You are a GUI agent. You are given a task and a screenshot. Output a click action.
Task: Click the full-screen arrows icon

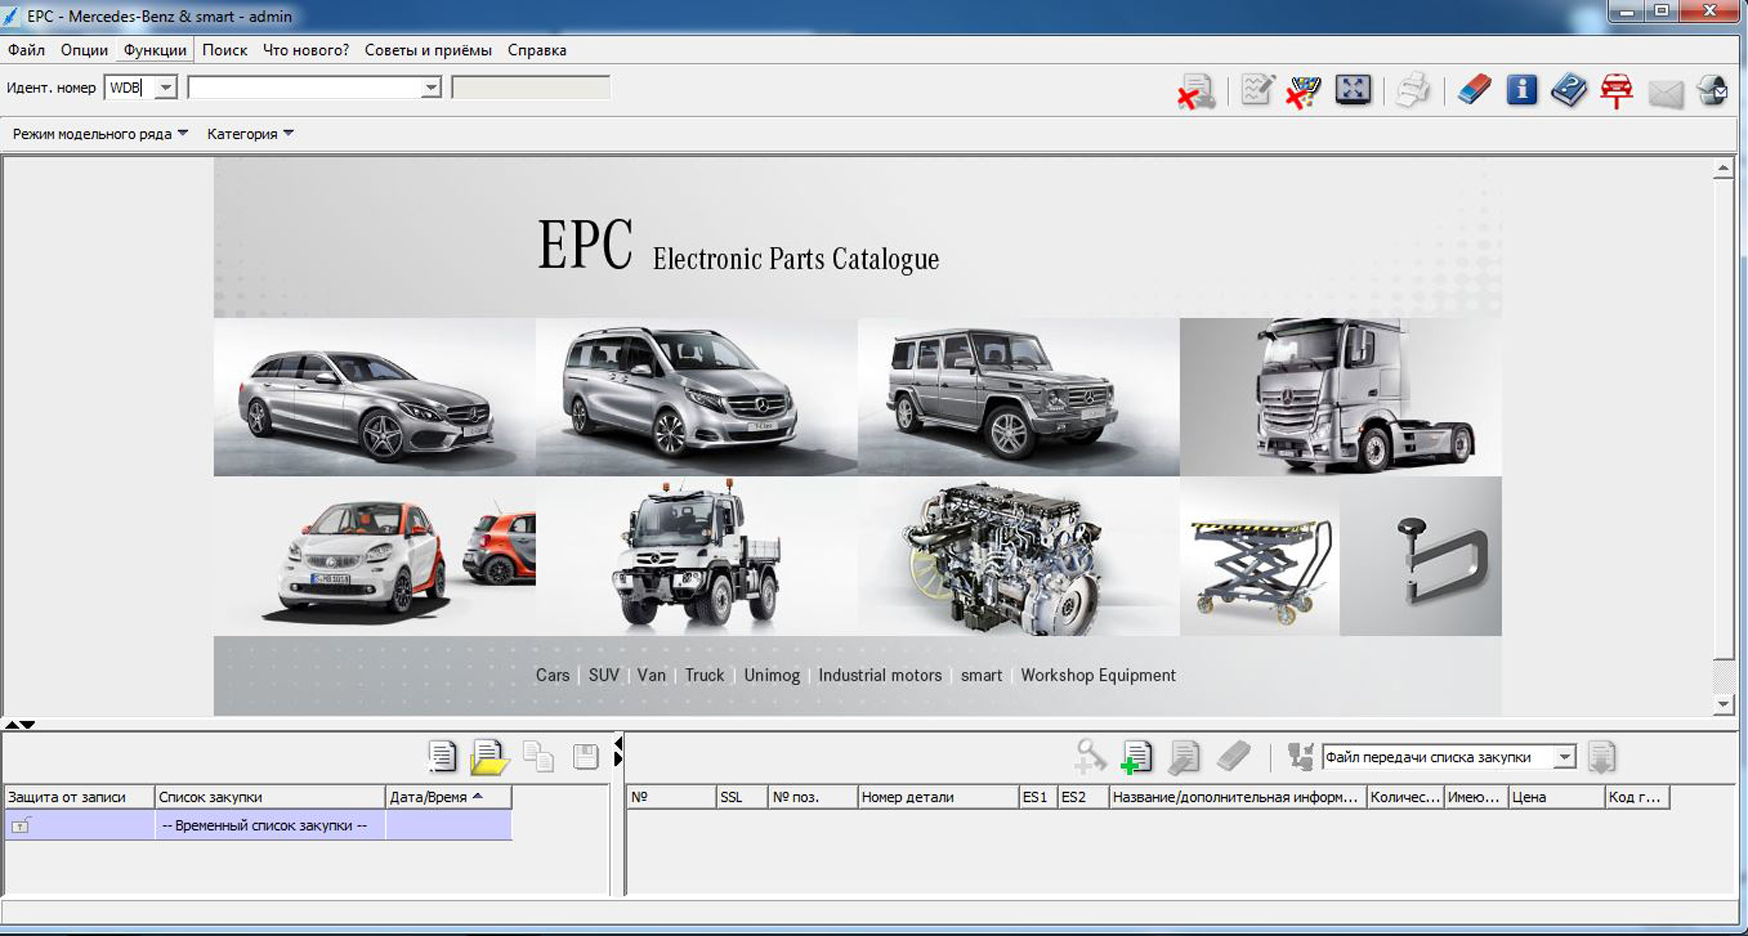[1352, 90]
